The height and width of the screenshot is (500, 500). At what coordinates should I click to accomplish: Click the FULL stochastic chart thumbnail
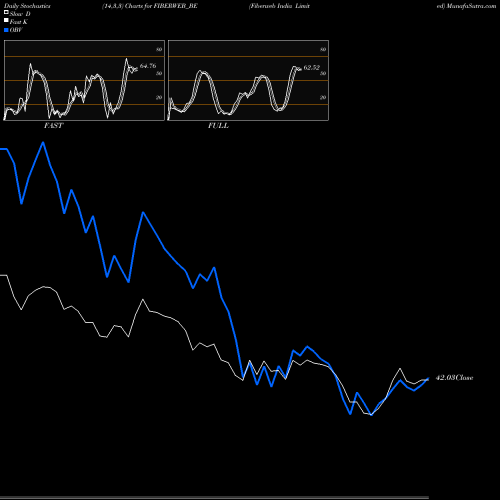pos(248,80)
